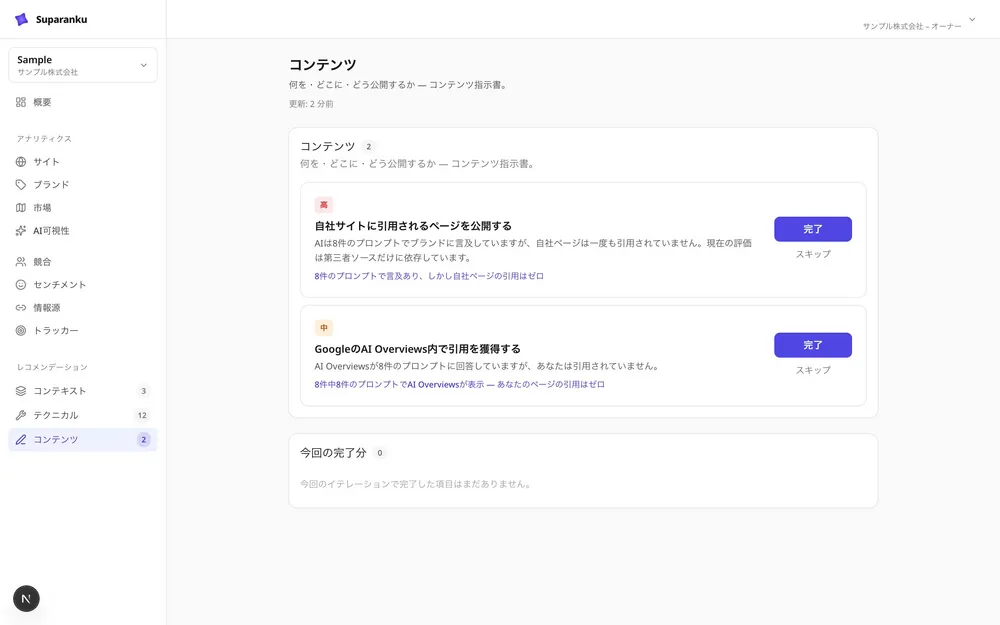This screenshot has width=1000, height=625.
Task: Click the テクニカル wrench icon
Action: [21, 415]
